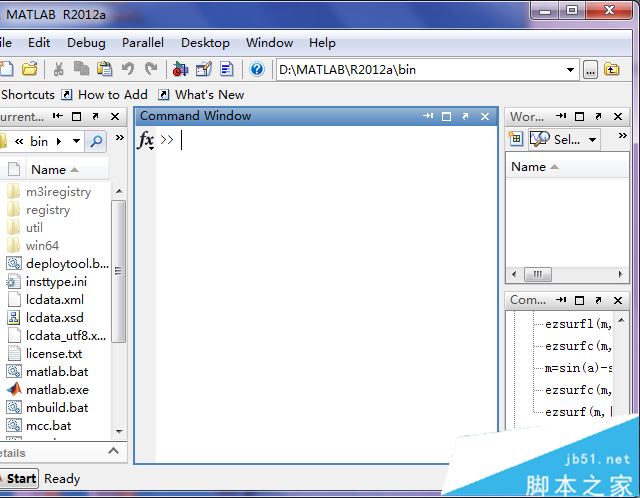This screenshot has width=640, height=498.
Task: Create new variable in Workspace panel
Action: (x=516, y=139)
